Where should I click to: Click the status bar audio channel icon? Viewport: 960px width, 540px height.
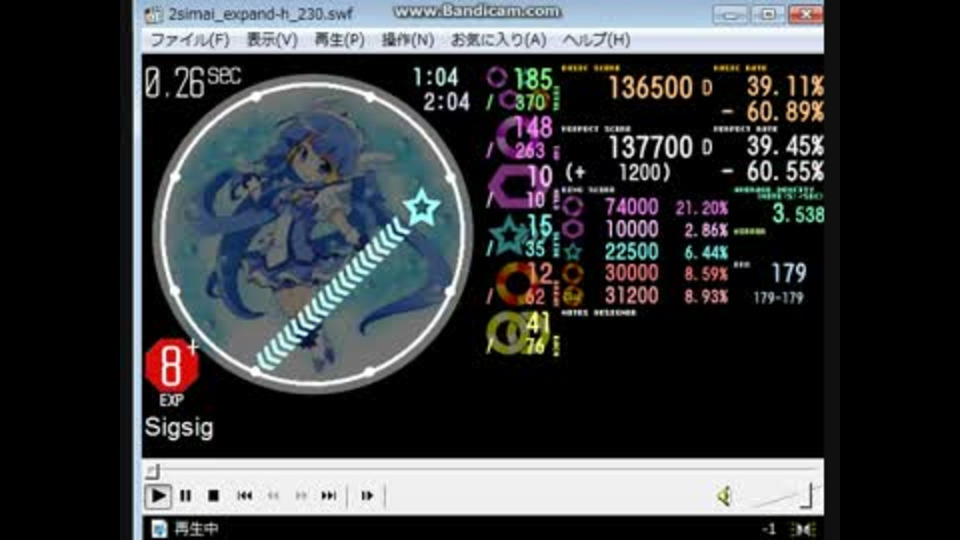(803, 530)
